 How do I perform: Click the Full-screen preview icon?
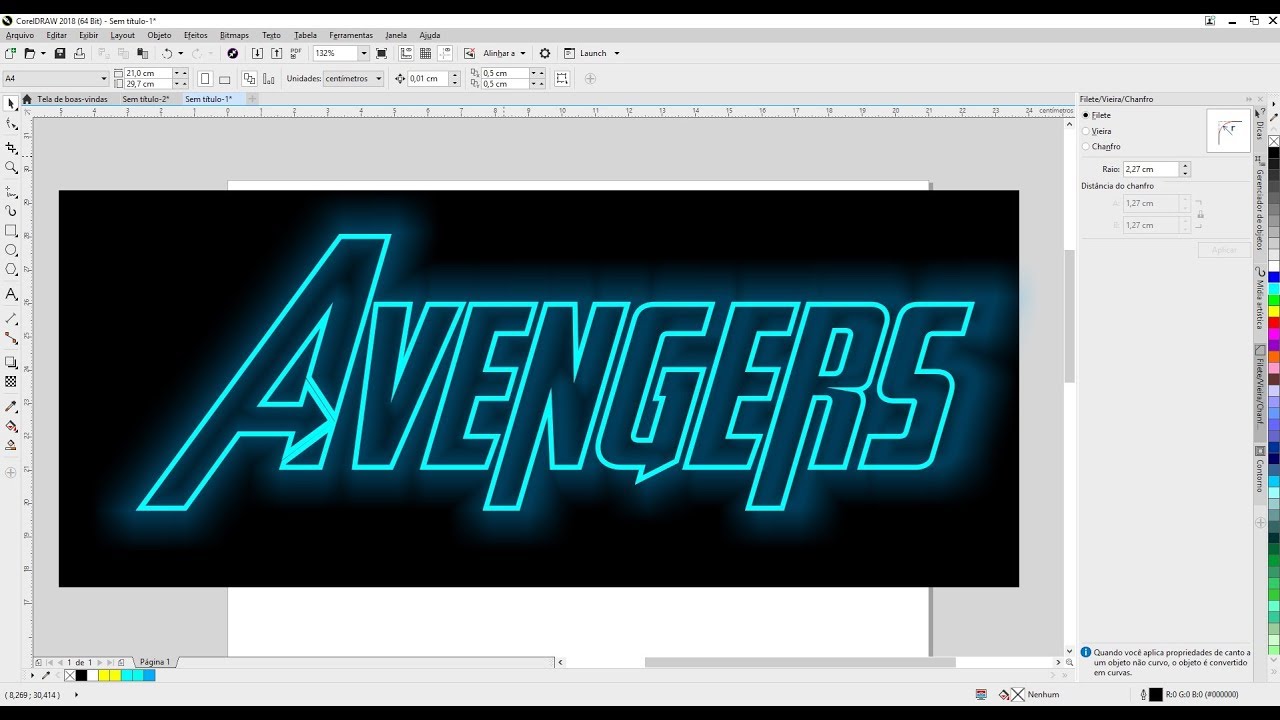coord(381,53)
